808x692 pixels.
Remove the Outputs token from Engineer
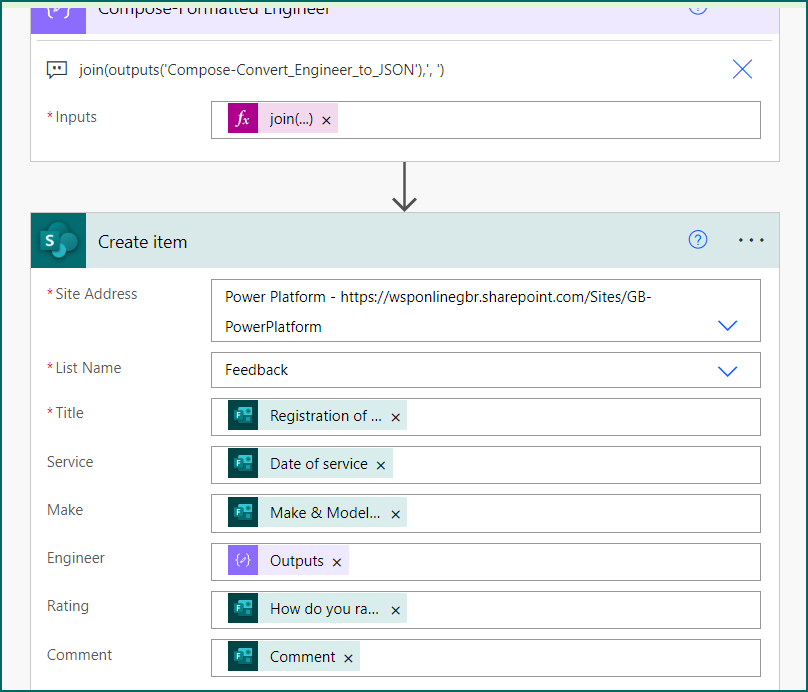(x=336, y=562)
